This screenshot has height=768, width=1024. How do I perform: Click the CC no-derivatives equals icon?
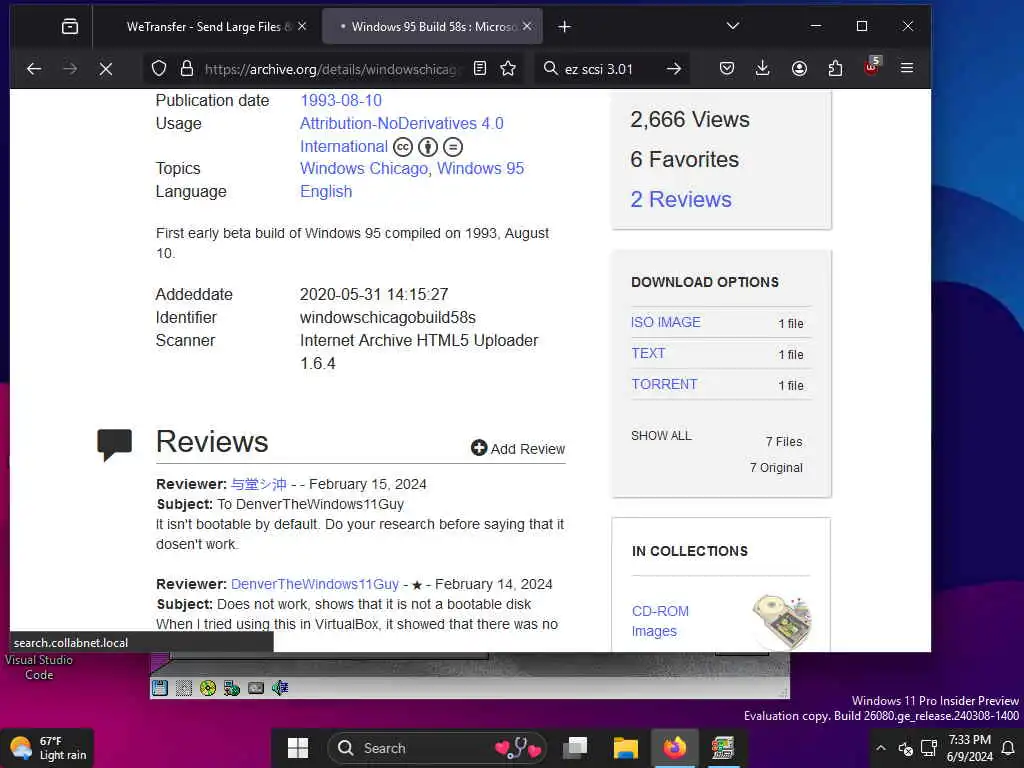click(x=453, y=147)
